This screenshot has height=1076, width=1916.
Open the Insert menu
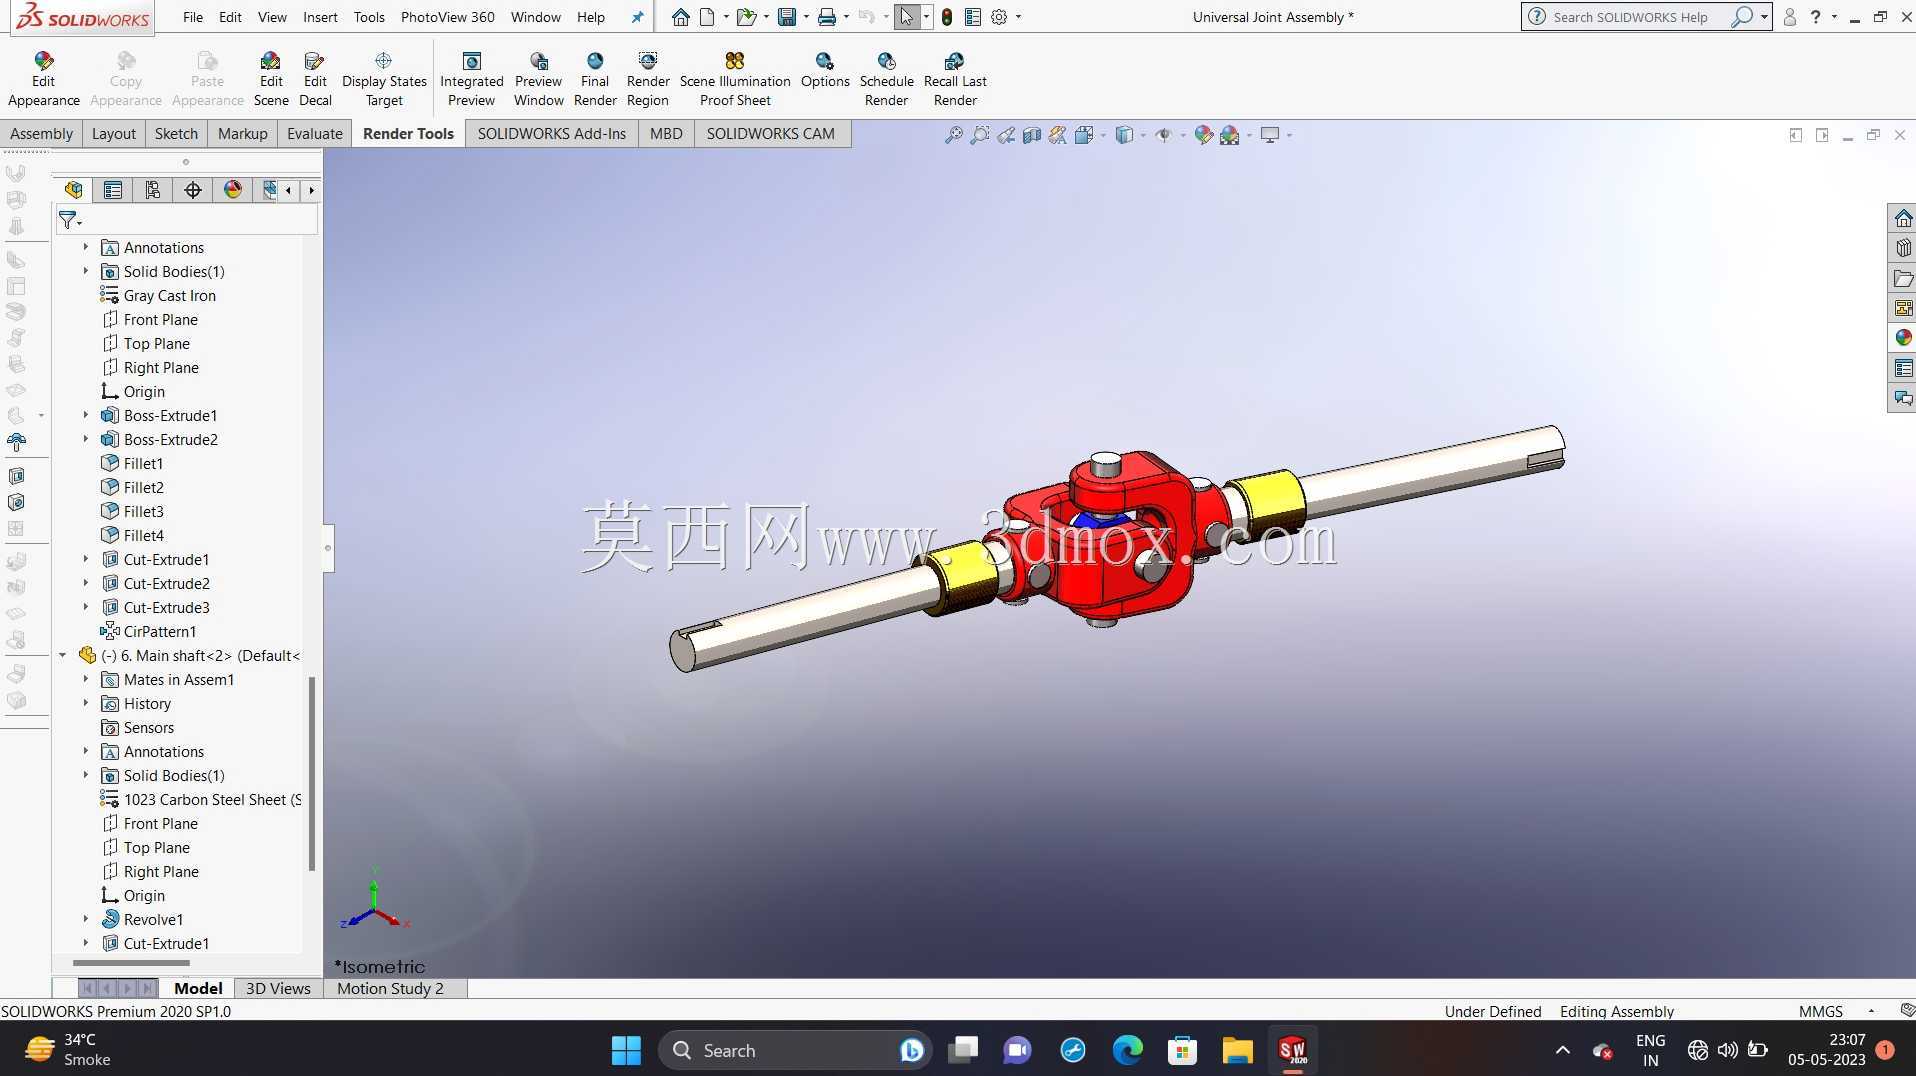pyautogui.click(x=320, y=17)
